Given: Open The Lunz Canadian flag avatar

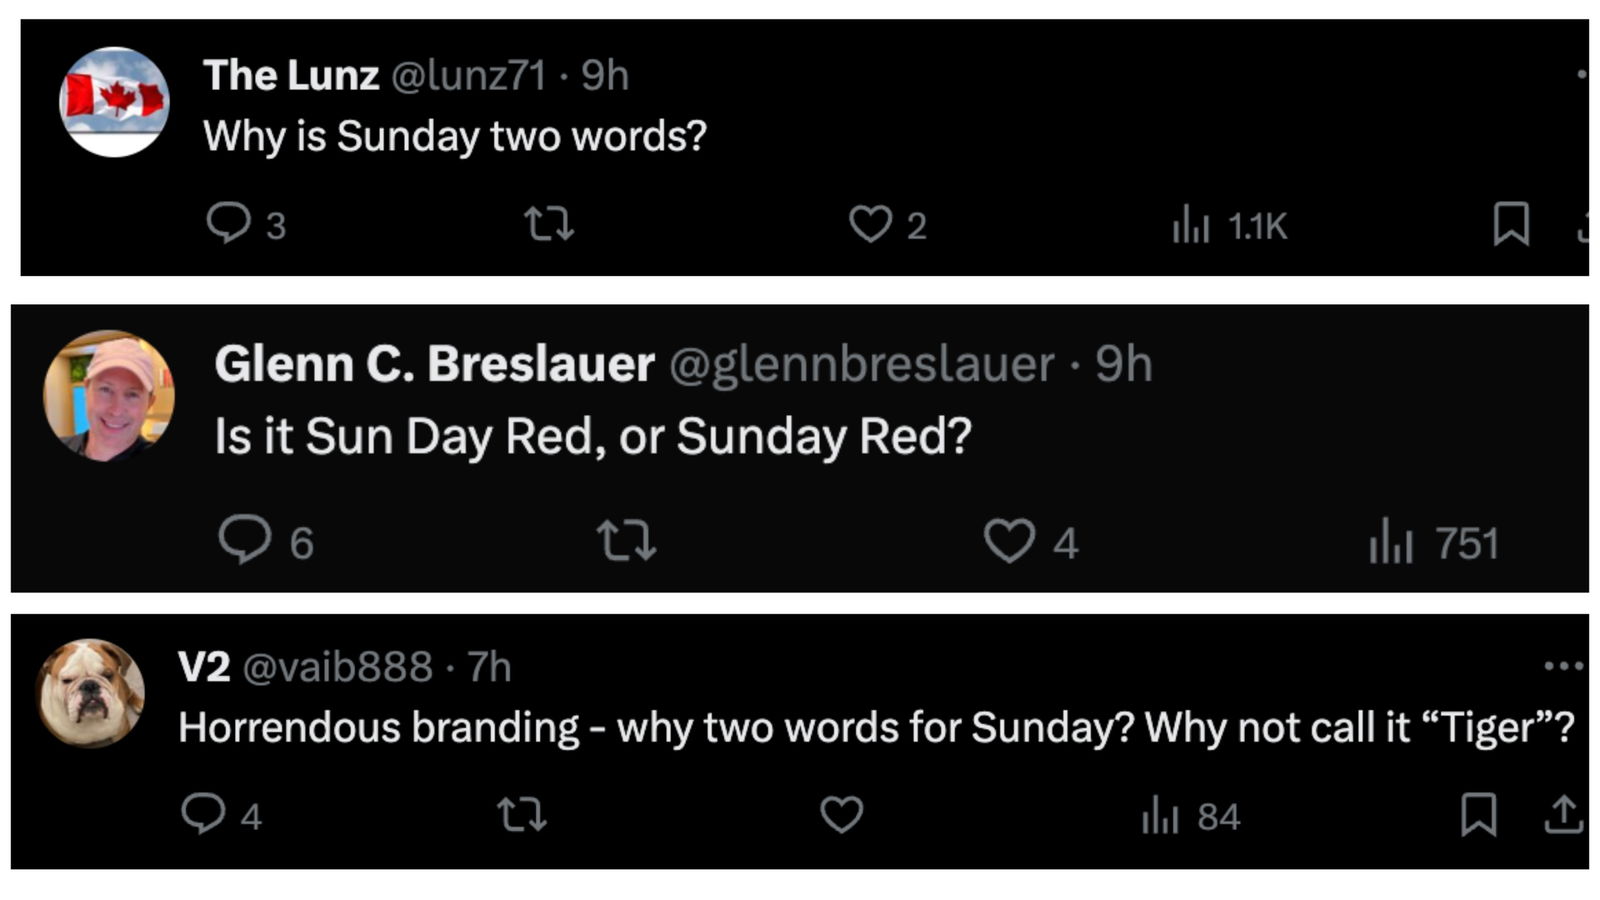Looking at the screenshot, I should point(115,102).
